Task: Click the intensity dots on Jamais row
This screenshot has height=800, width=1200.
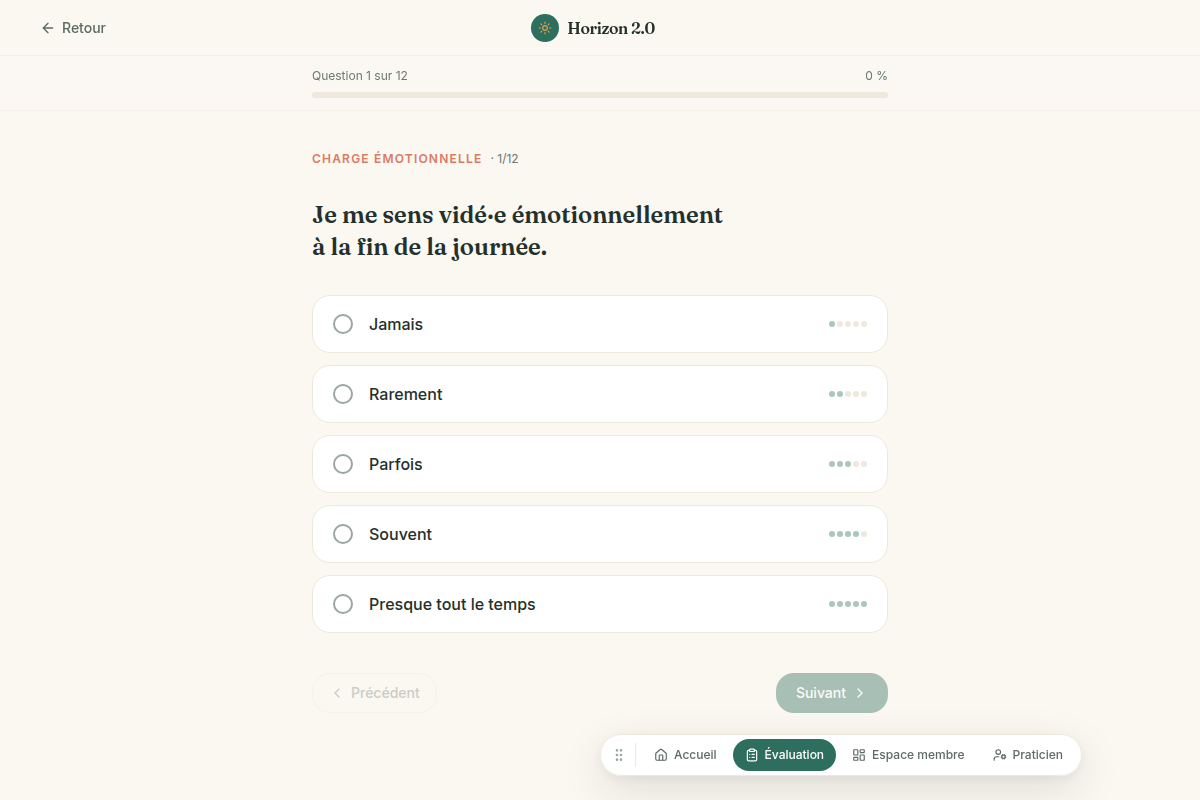Action: coord(848,324)
